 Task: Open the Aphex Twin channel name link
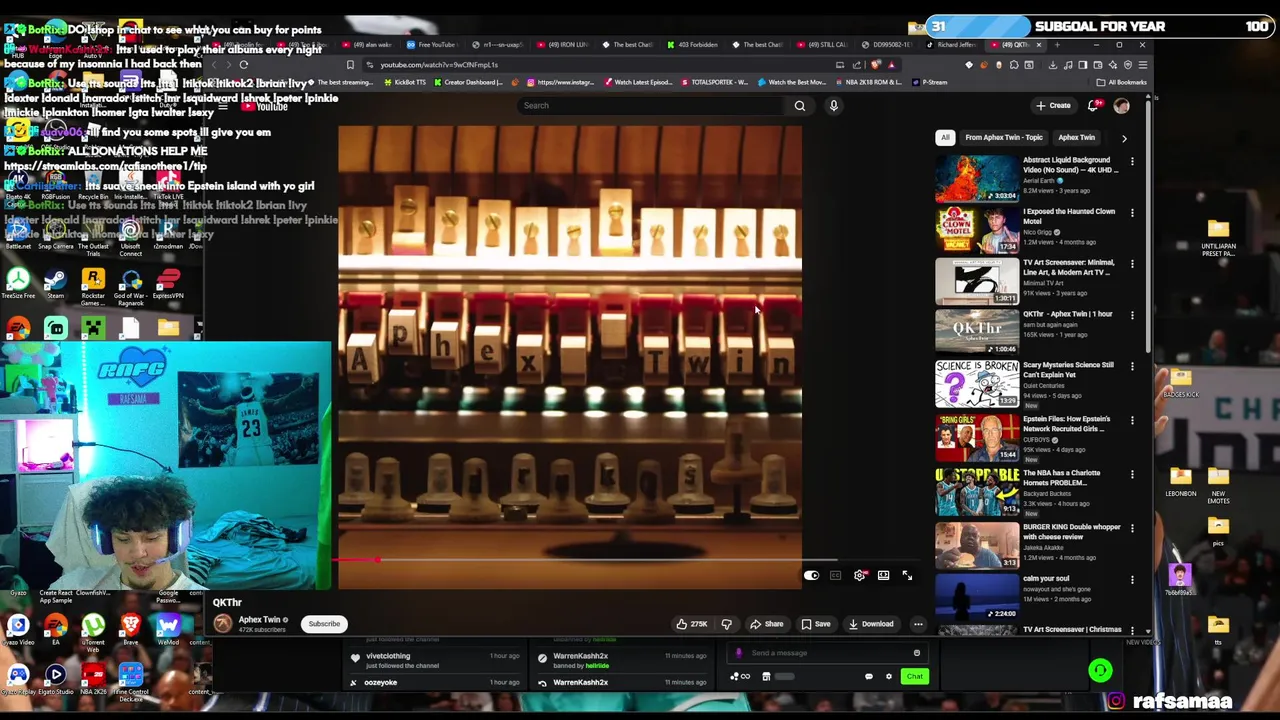259,620
